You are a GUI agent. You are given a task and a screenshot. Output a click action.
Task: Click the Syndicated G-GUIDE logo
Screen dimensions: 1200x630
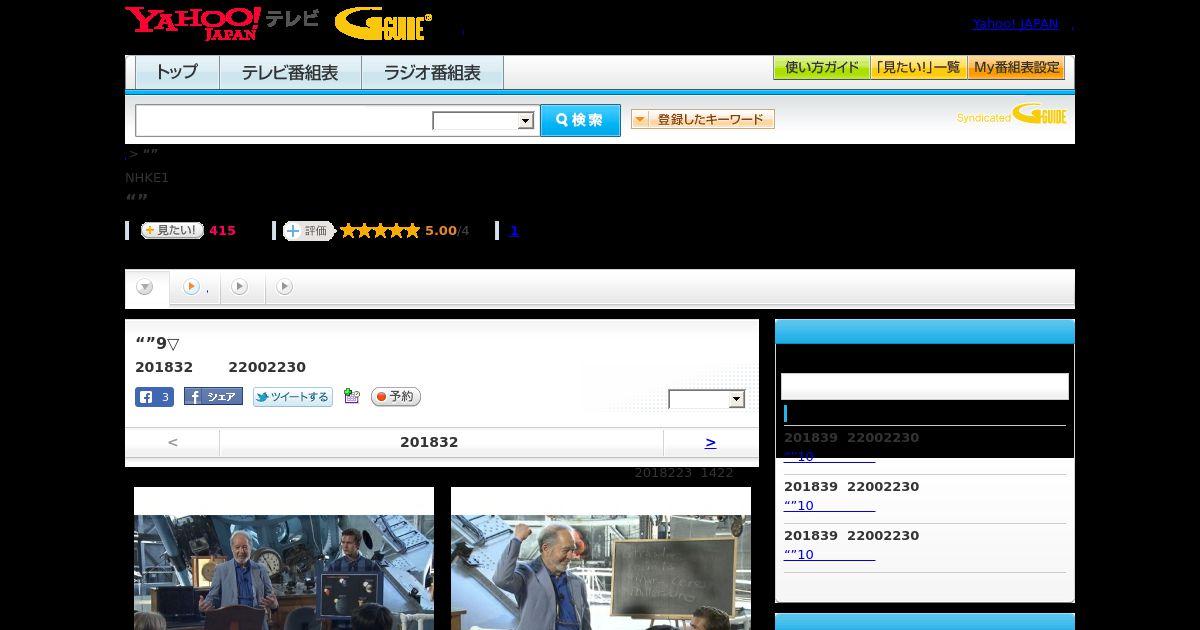1011,115
